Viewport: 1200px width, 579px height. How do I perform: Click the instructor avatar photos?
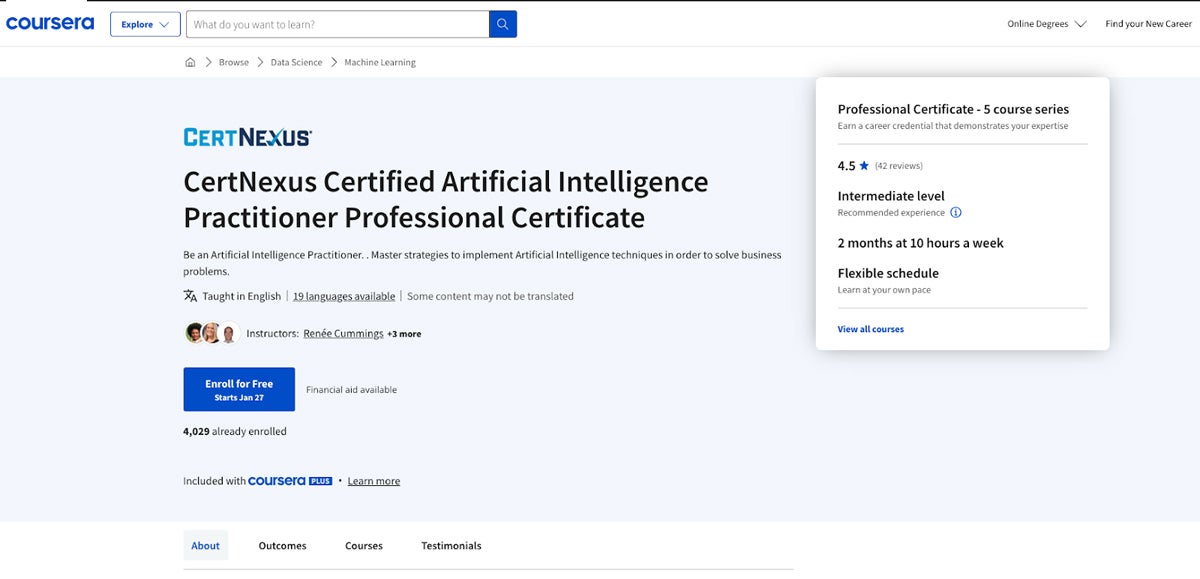point(212,333)
